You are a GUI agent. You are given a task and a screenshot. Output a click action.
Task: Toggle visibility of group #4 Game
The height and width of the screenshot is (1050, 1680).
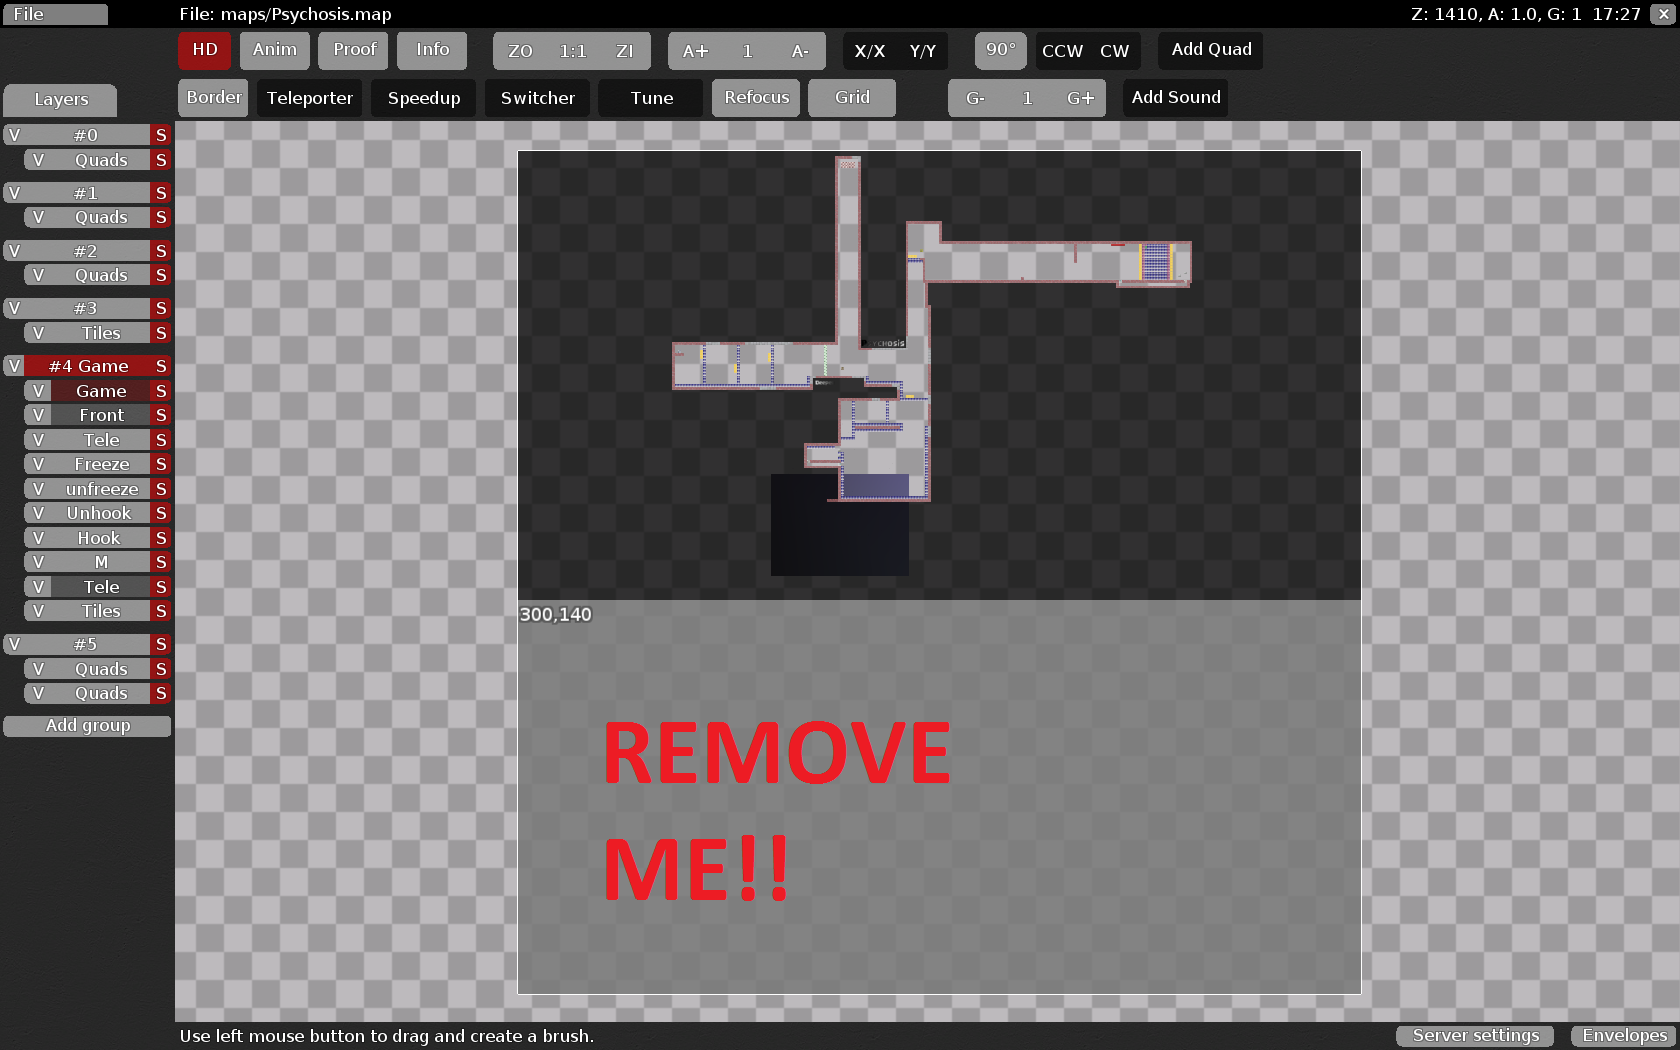[14, 366]
